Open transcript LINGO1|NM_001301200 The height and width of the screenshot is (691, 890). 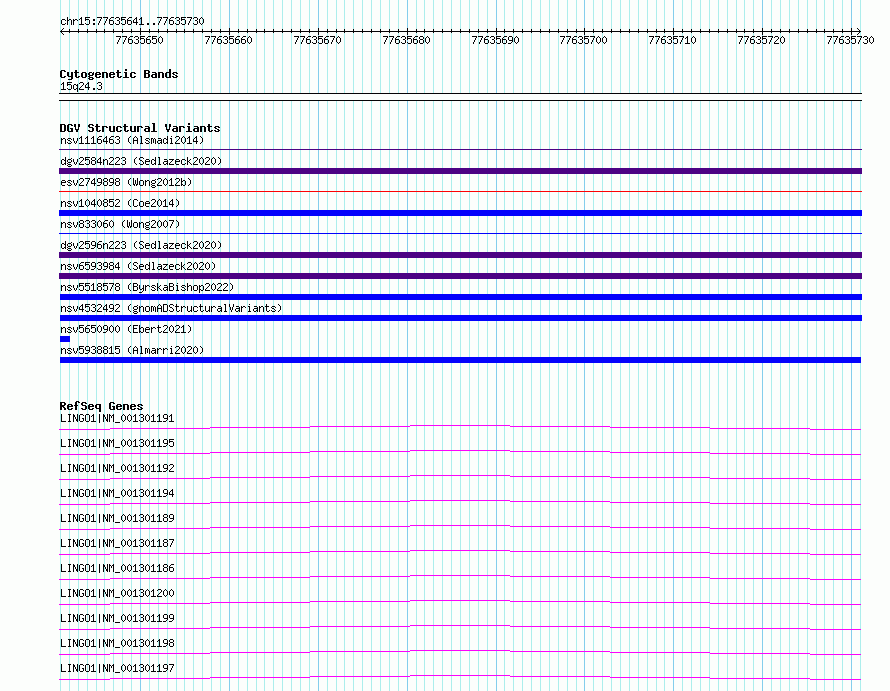(x=117, y=593)
